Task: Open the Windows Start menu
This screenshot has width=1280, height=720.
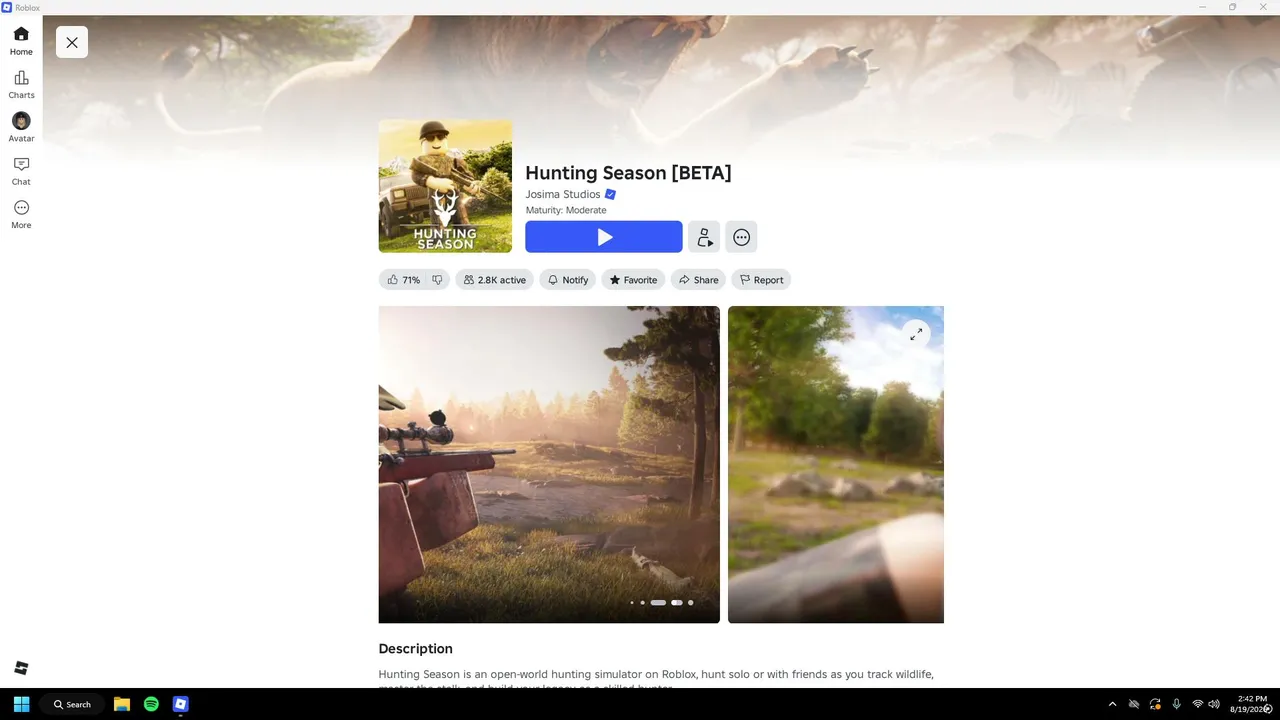Action: pyautogui.click(x=21, y=704)
